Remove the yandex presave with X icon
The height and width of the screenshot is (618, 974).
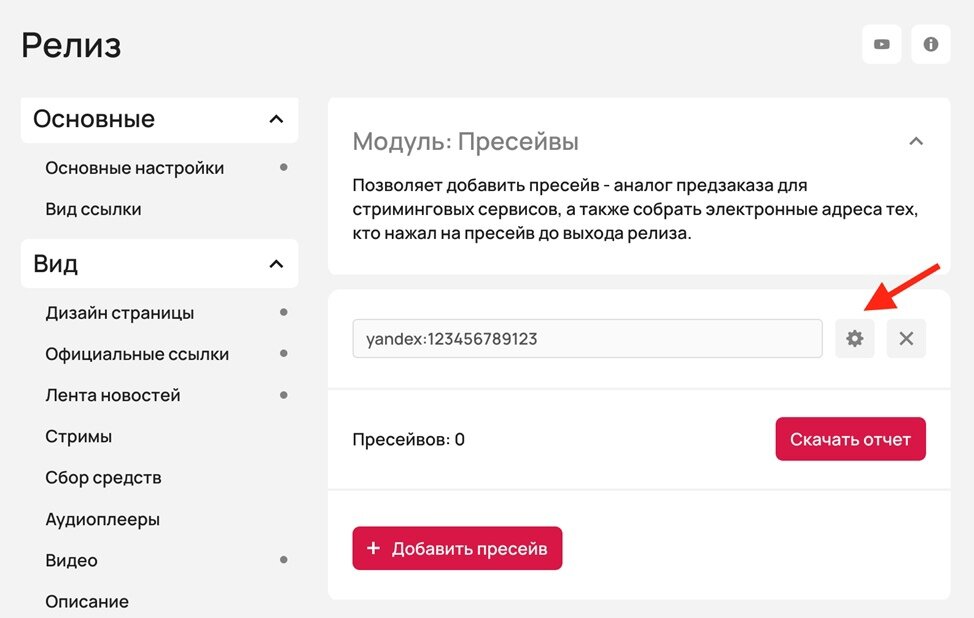click(906, 339)
